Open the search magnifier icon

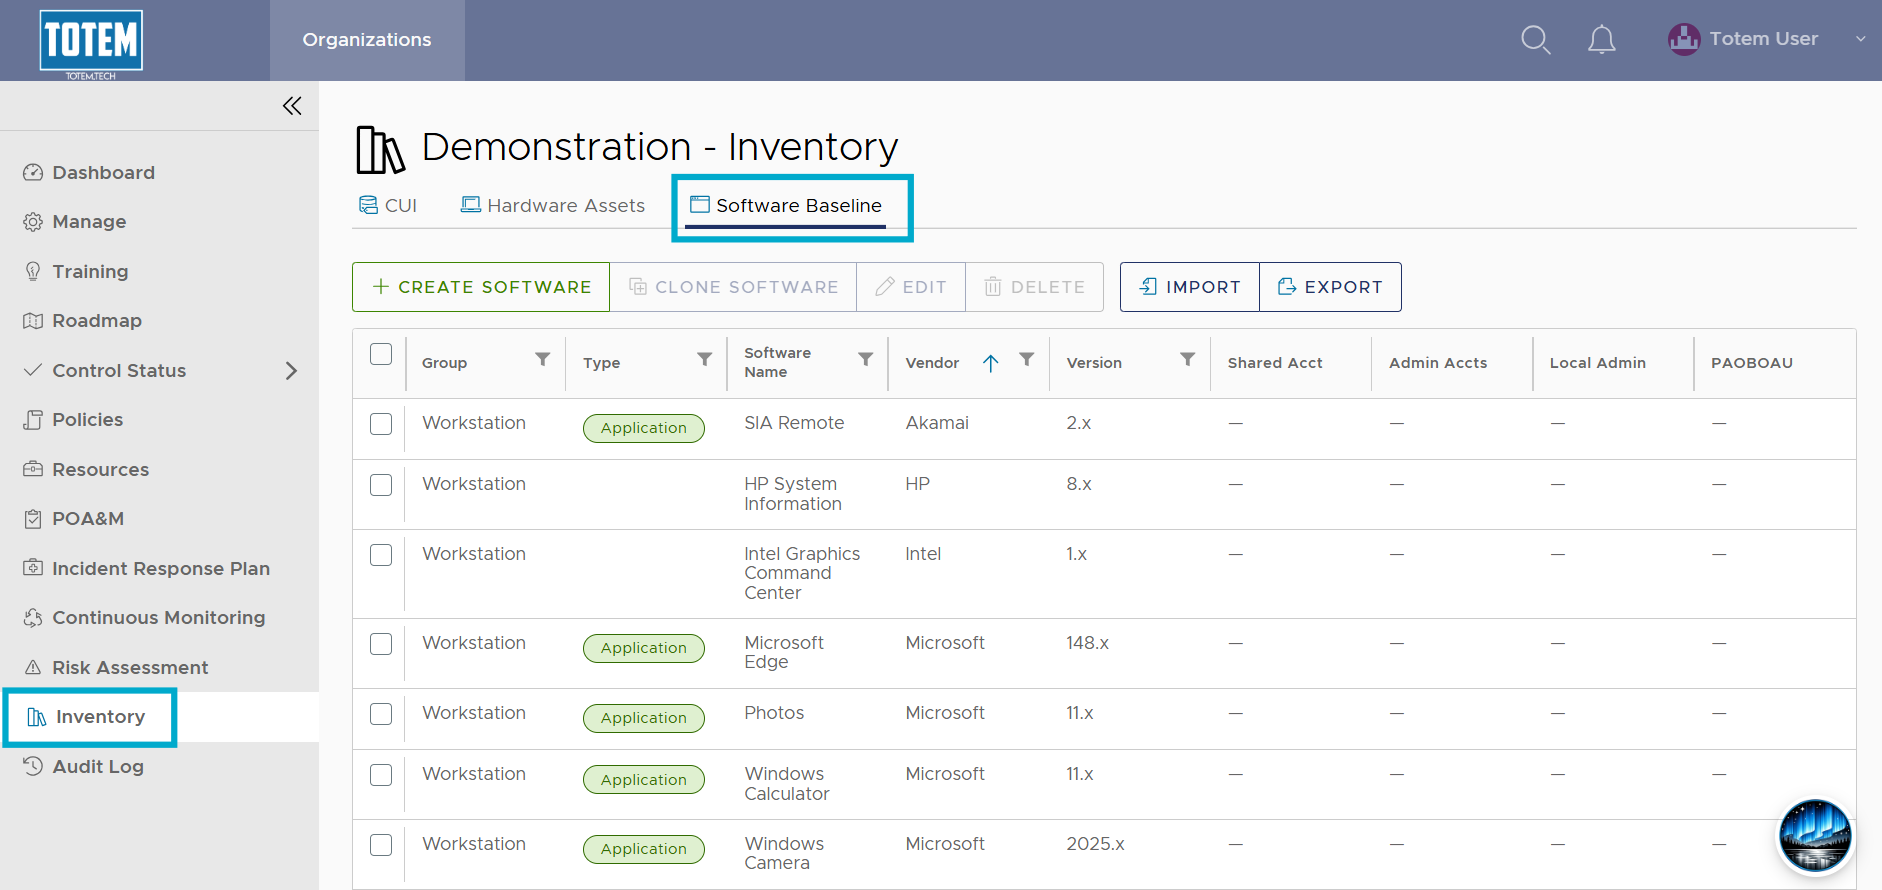[x=1535, y=40]
